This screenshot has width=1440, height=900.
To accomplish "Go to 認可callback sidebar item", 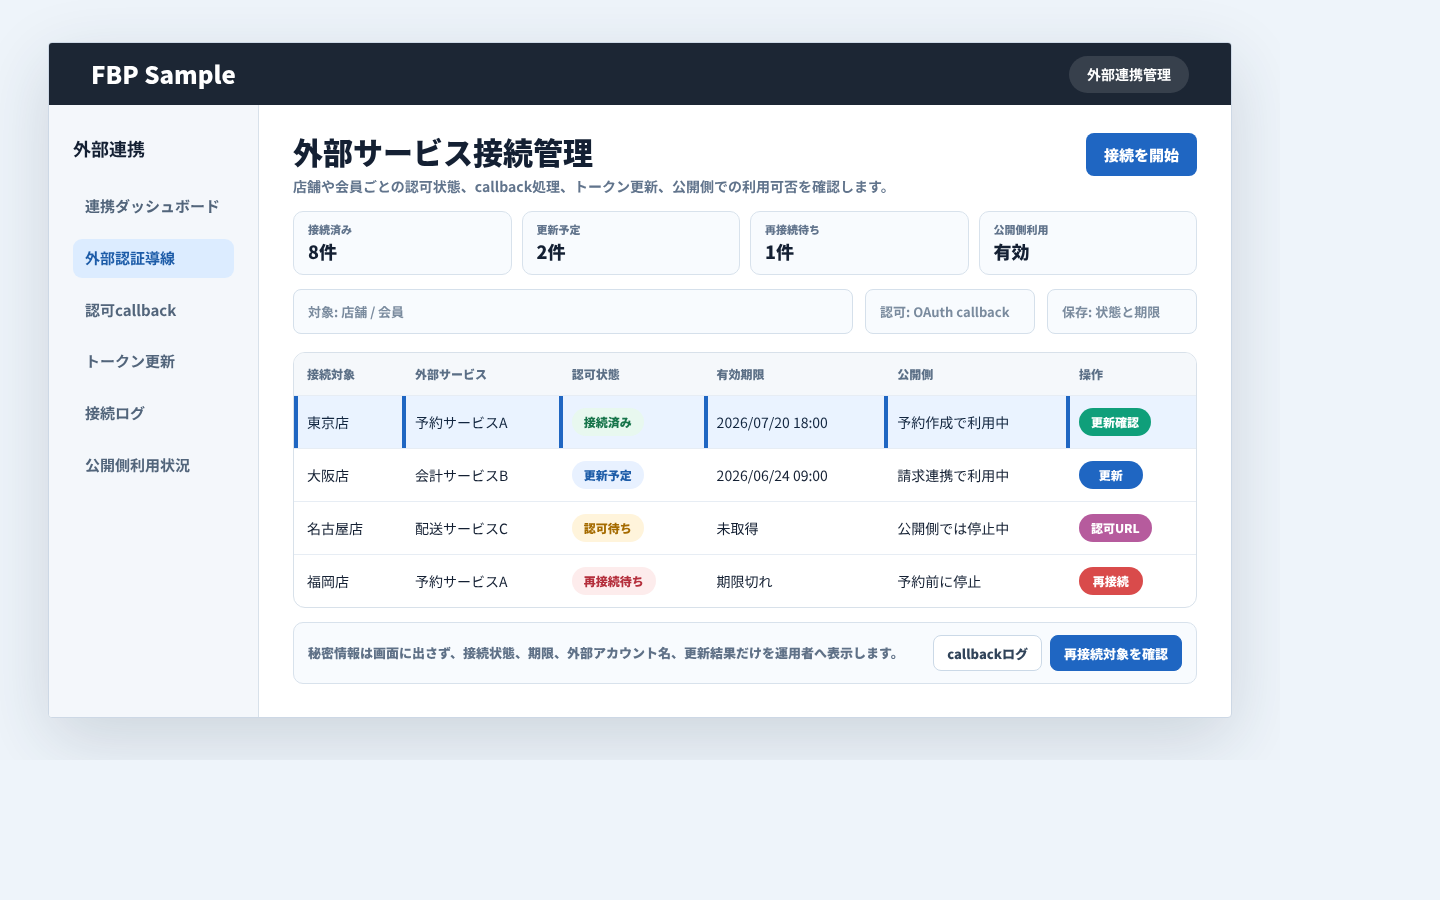I will tap(153, 310).
